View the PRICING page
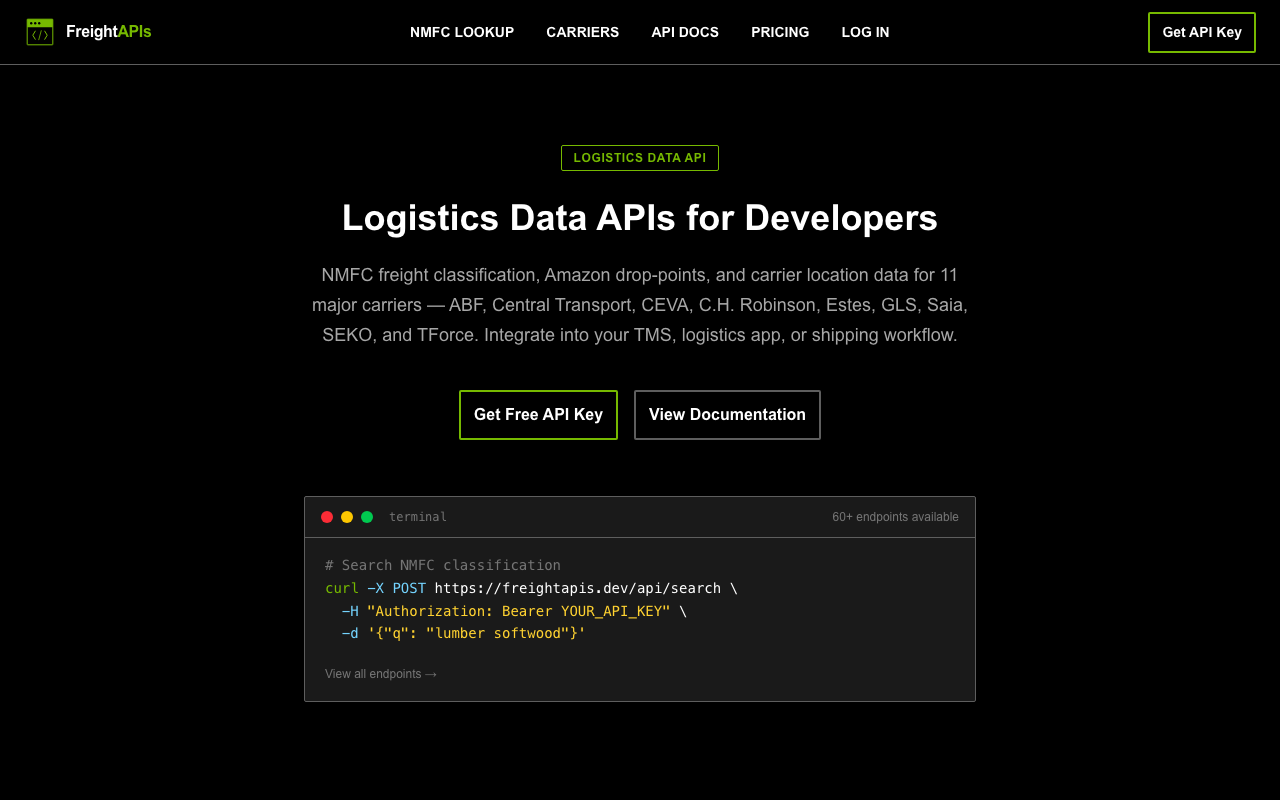The height and width of the screenshot is (800, 1280). (780, 32)
